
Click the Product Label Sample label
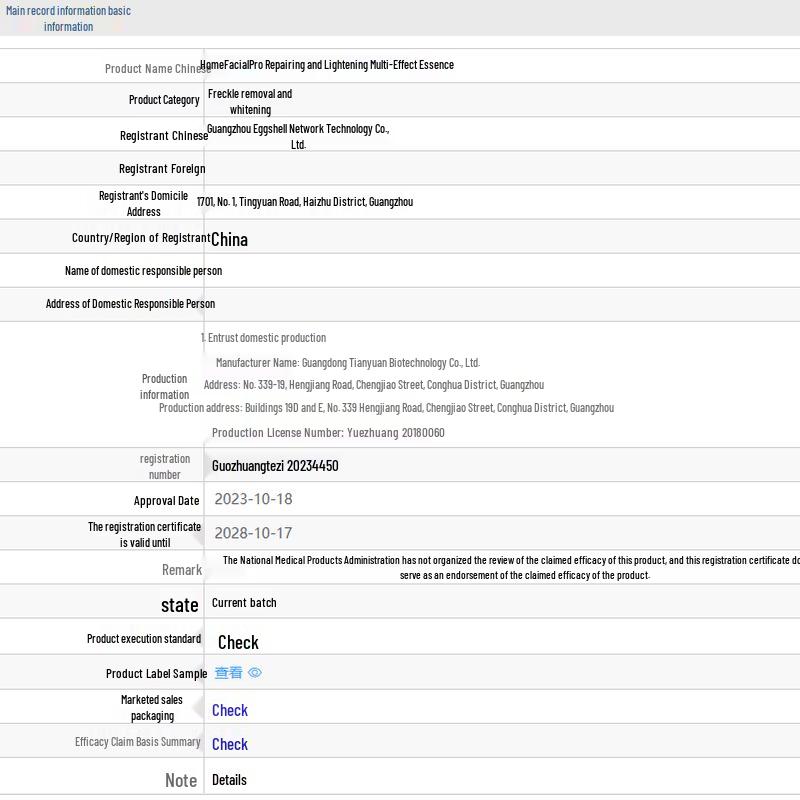(x=157, y=674)
